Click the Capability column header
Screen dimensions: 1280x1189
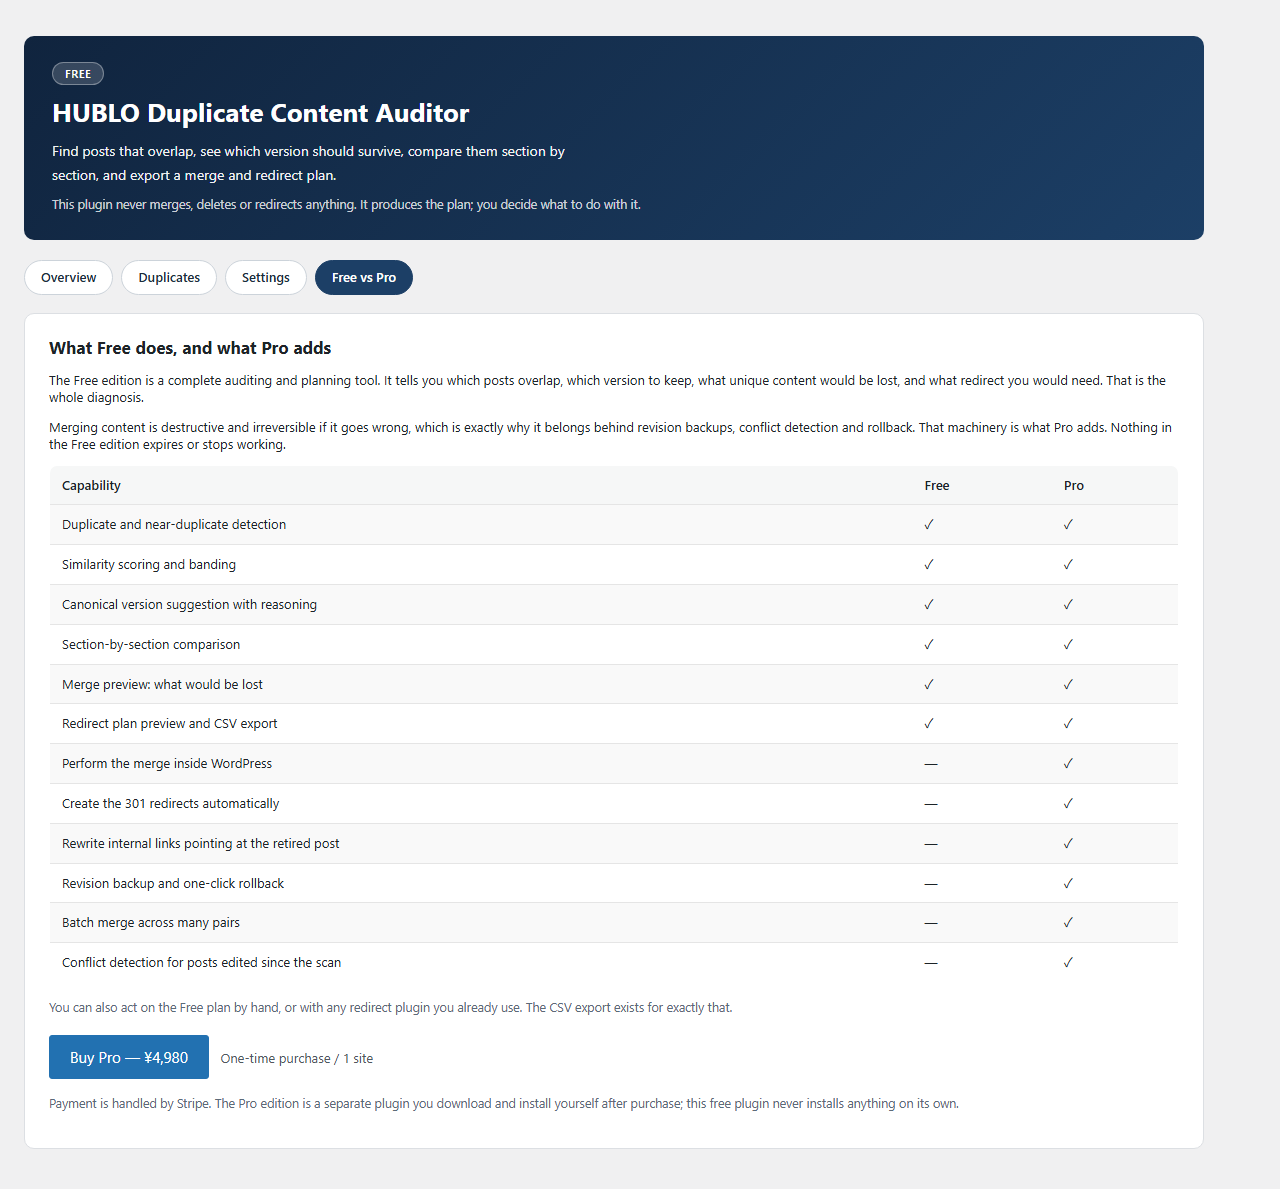pyautogui.click(x=91, y=485)
